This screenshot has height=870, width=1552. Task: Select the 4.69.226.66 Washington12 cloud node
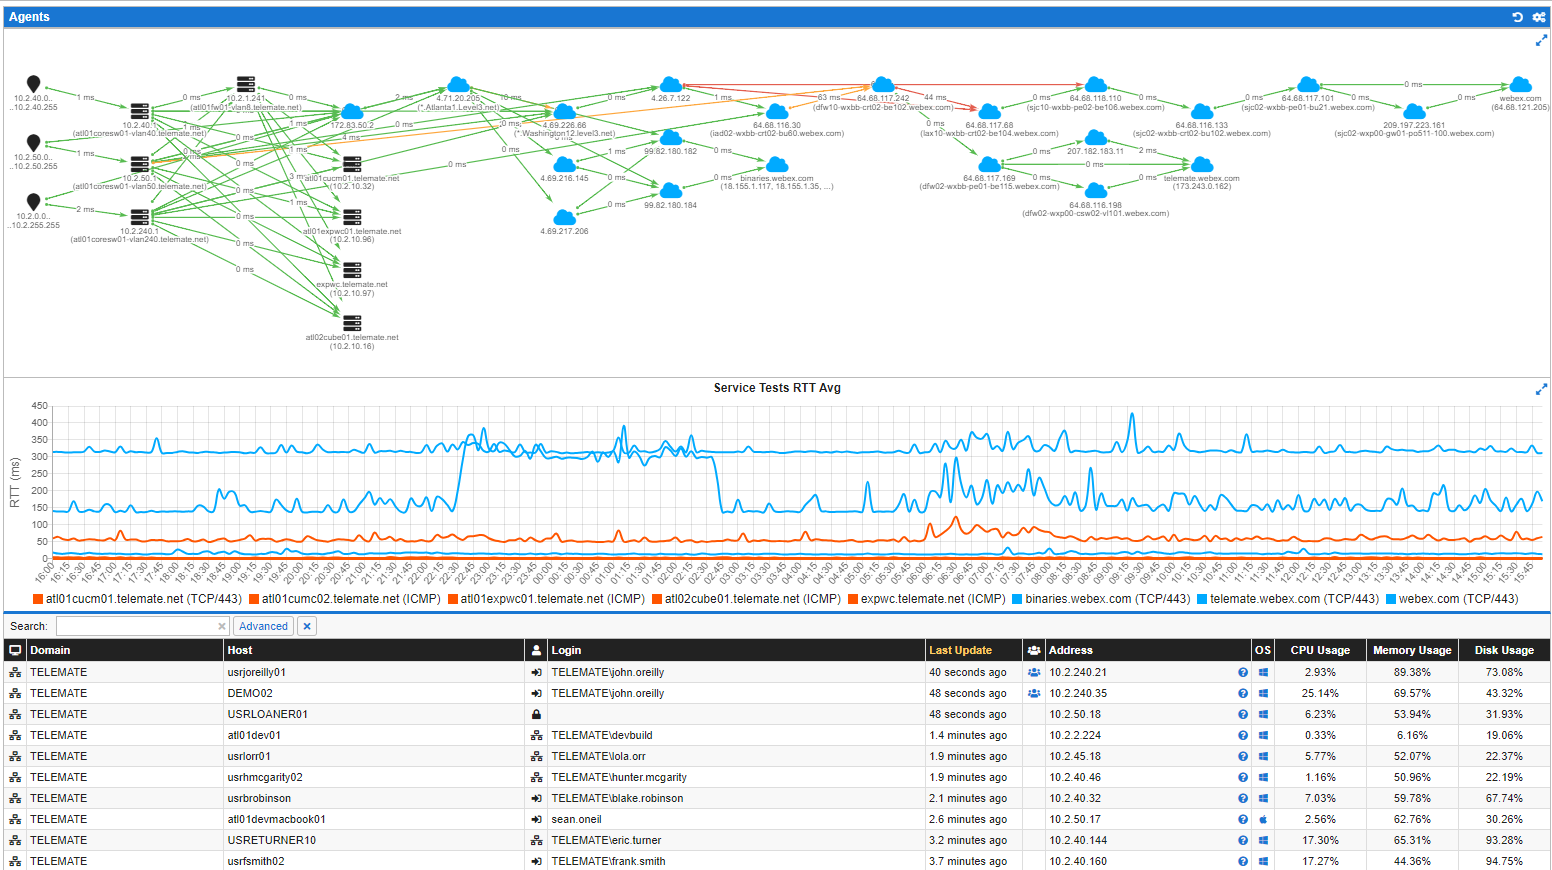click(564, 111)
